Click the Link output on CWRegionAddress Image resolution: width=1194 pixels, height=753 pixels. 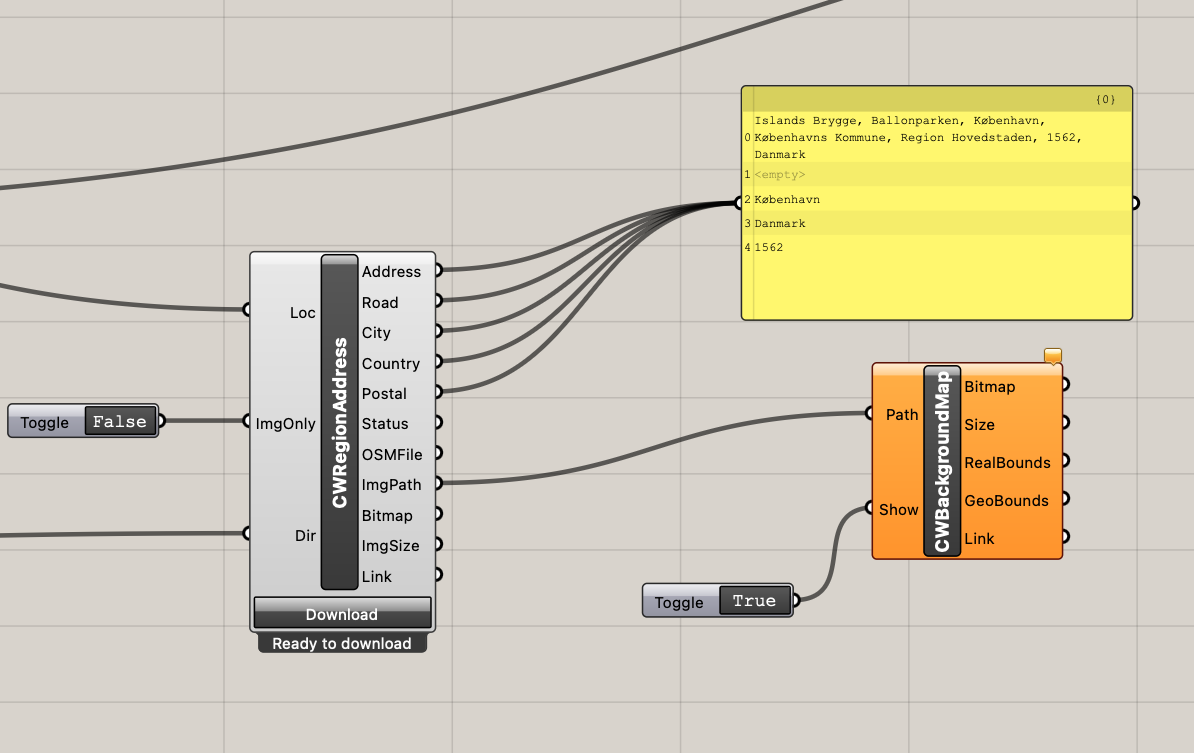pos(376,576)
